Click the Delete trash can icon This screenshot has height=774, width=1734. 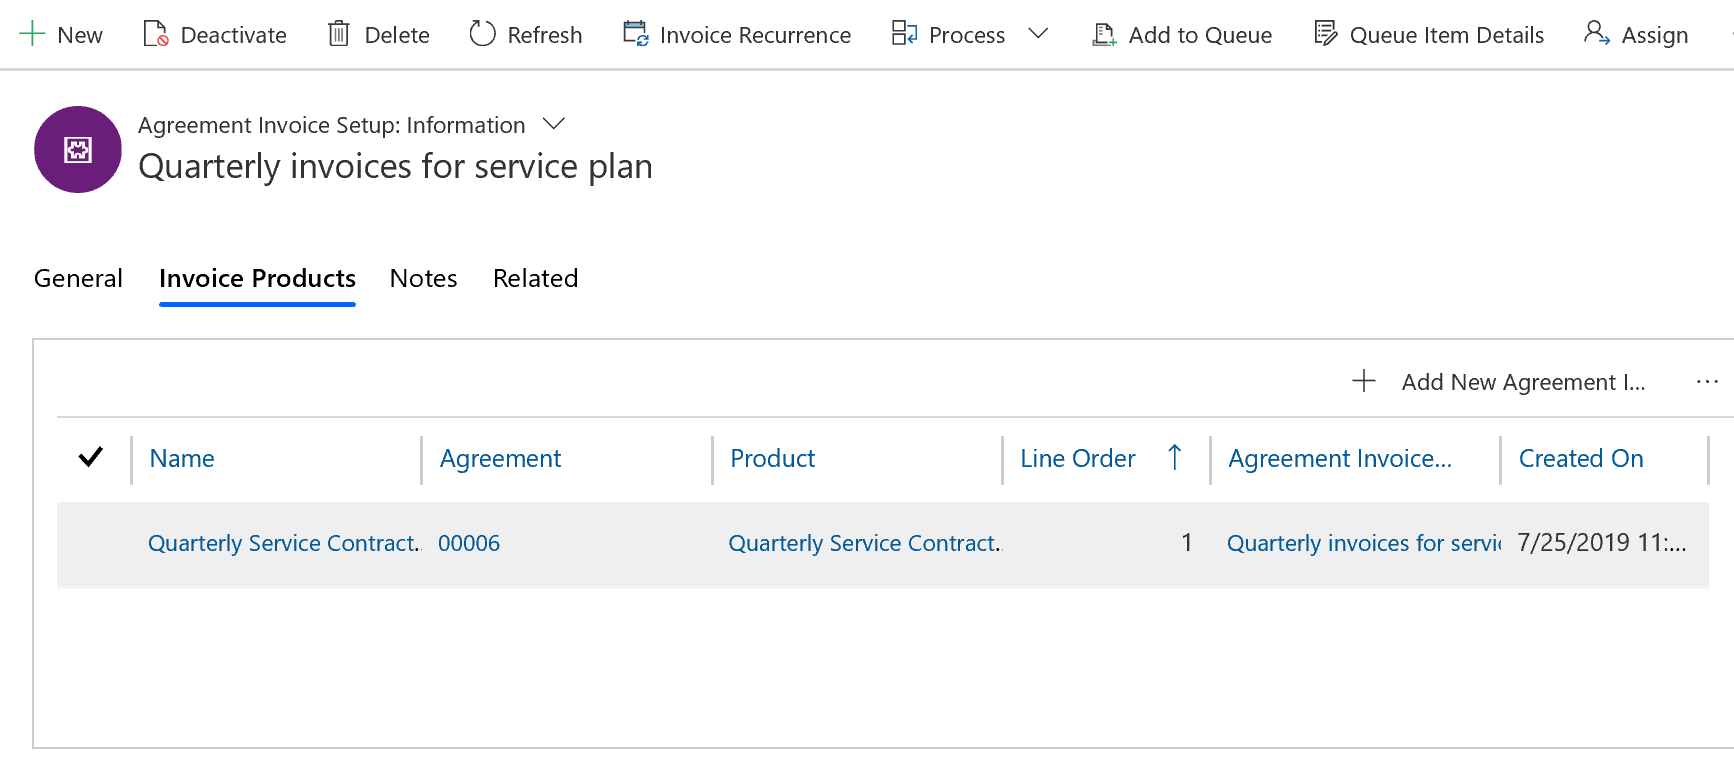point(339,34)
